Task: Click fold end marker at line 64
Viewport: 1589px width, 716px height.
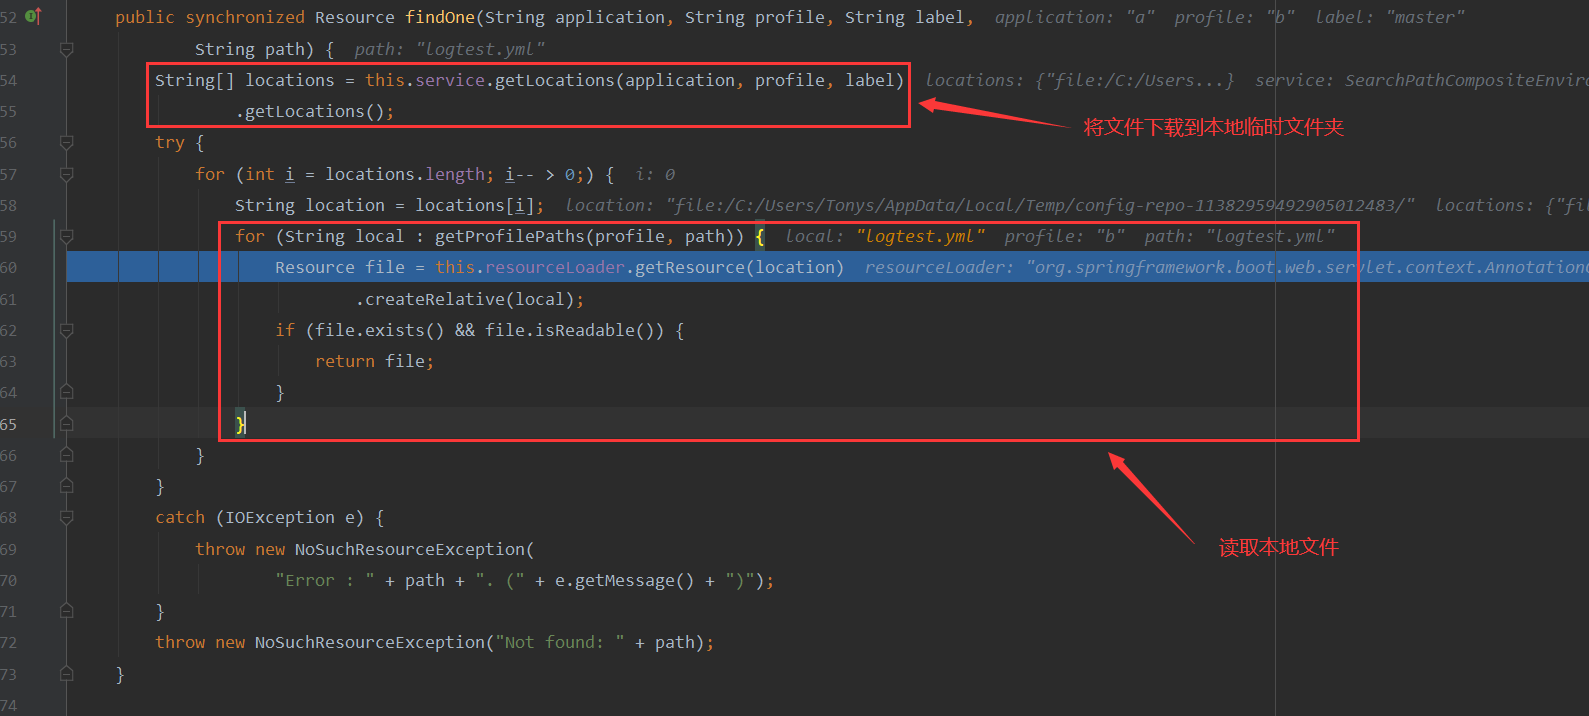Action: (x=67, y=392)
